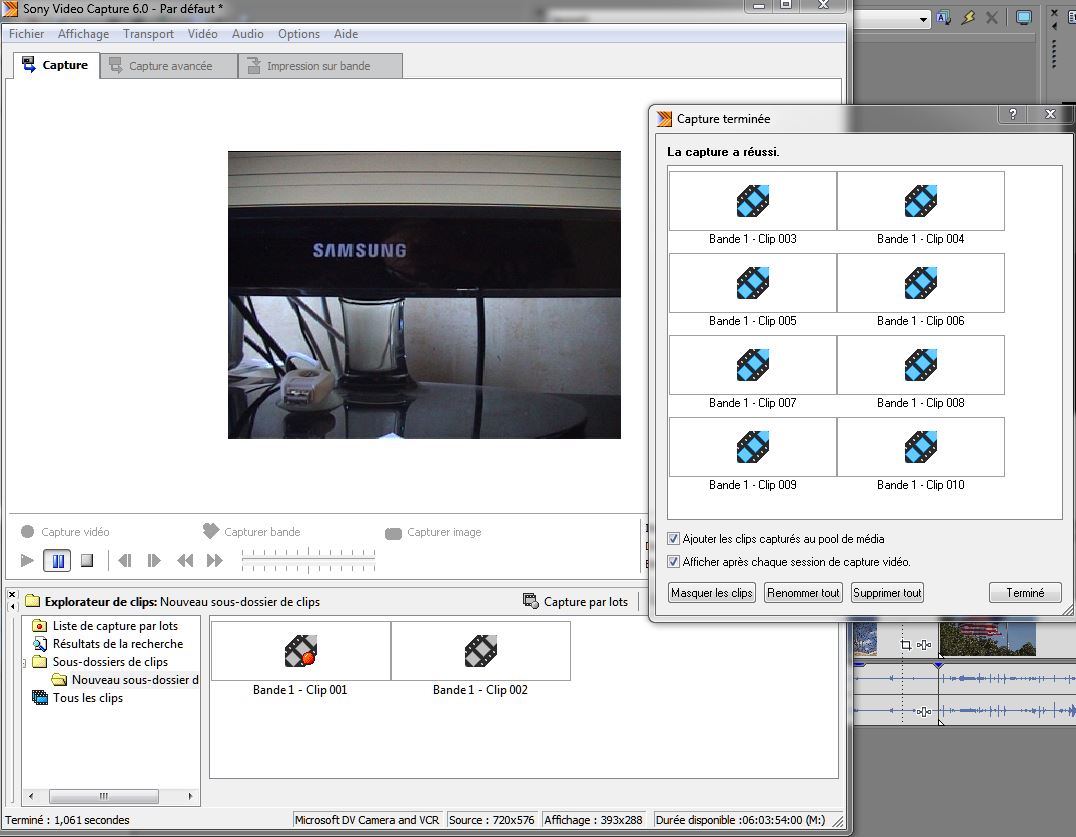Click the monitor preview icon at top right
The height and width of the screenshot is (837, 1076).
1023,18
